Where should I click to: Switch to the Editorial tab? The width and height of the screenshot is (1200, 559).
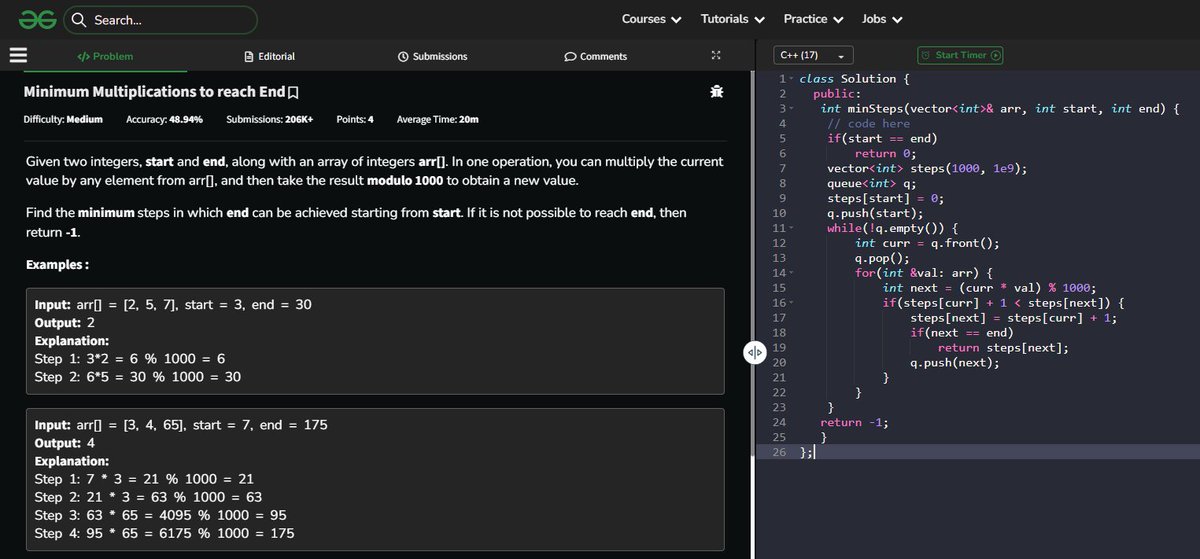(270, 56)
